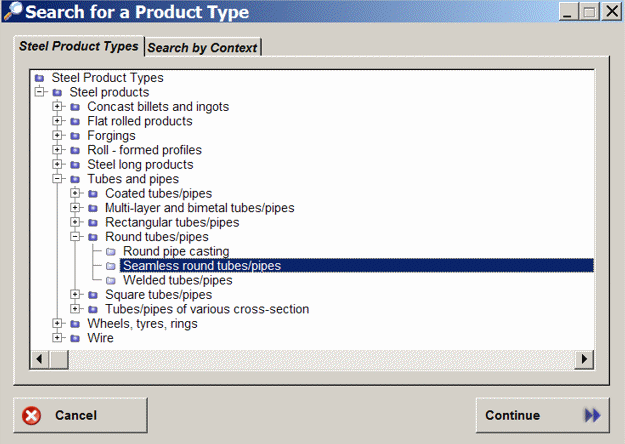
Task: Click the folder icon beside Round pipe casting
Action: (x=111, y=251)
